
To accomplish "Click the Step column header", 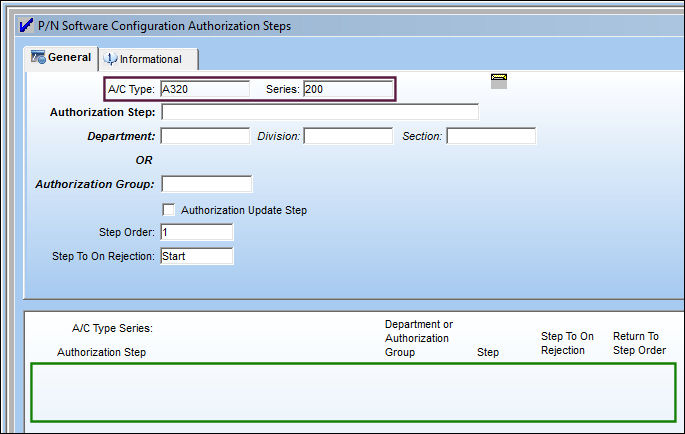I will click(x=488, y=352).
